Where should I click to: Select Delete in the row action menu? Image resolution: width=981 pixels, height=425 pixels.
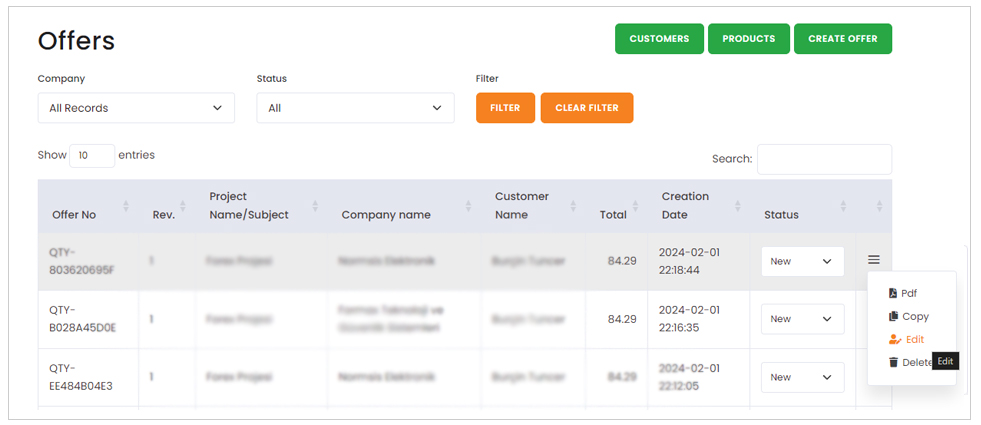tap(915, 362)
